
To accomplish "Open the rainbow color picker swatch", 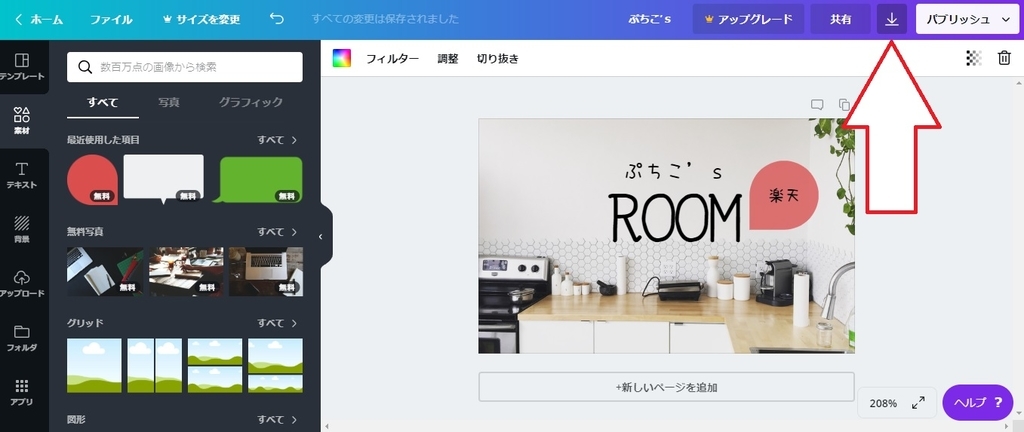I will (342, 58).
